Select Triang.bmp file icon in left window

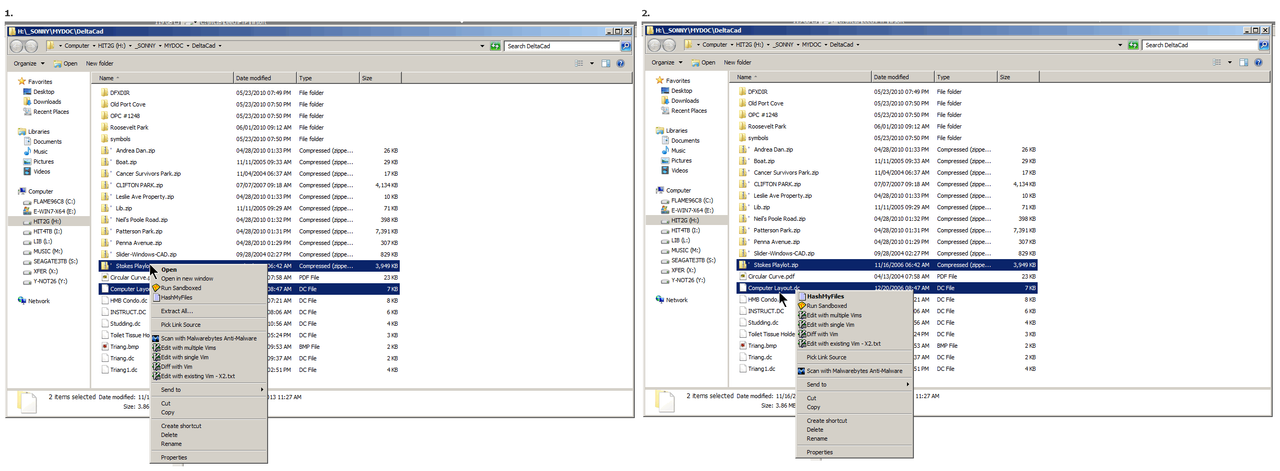tap(104, 346)
